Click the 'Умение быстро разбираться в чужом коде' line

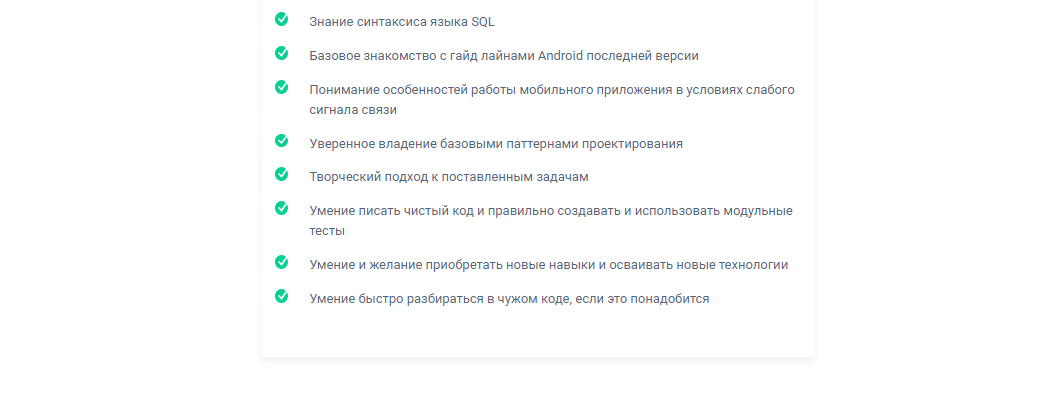pyautogui.click(x=439, y=299)
